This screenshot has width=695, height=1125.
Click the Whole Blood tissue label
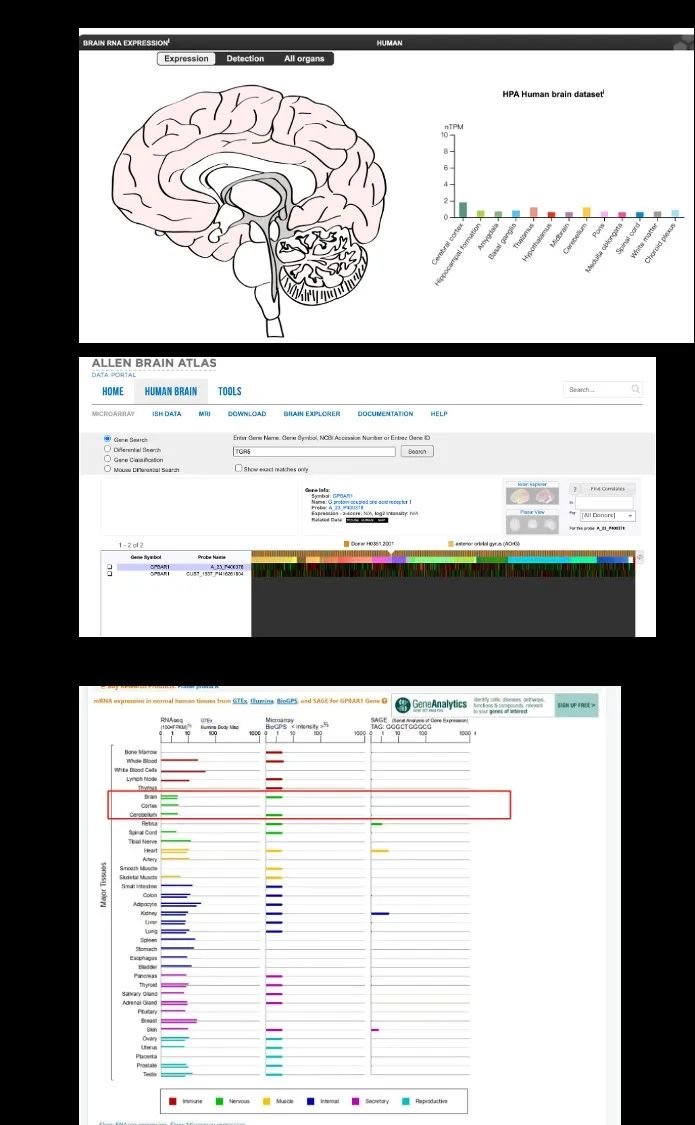click(141, 761)
